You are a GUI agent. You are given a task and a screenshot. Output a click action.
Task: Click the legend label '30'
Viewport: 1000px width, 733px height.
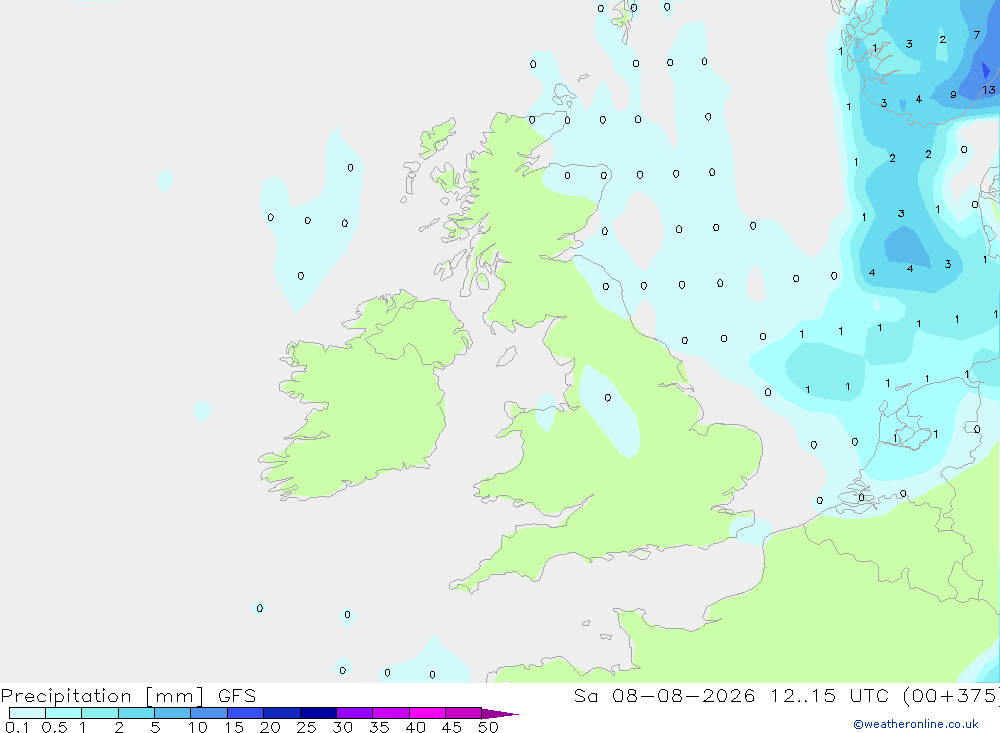click(x=343, y=727)
